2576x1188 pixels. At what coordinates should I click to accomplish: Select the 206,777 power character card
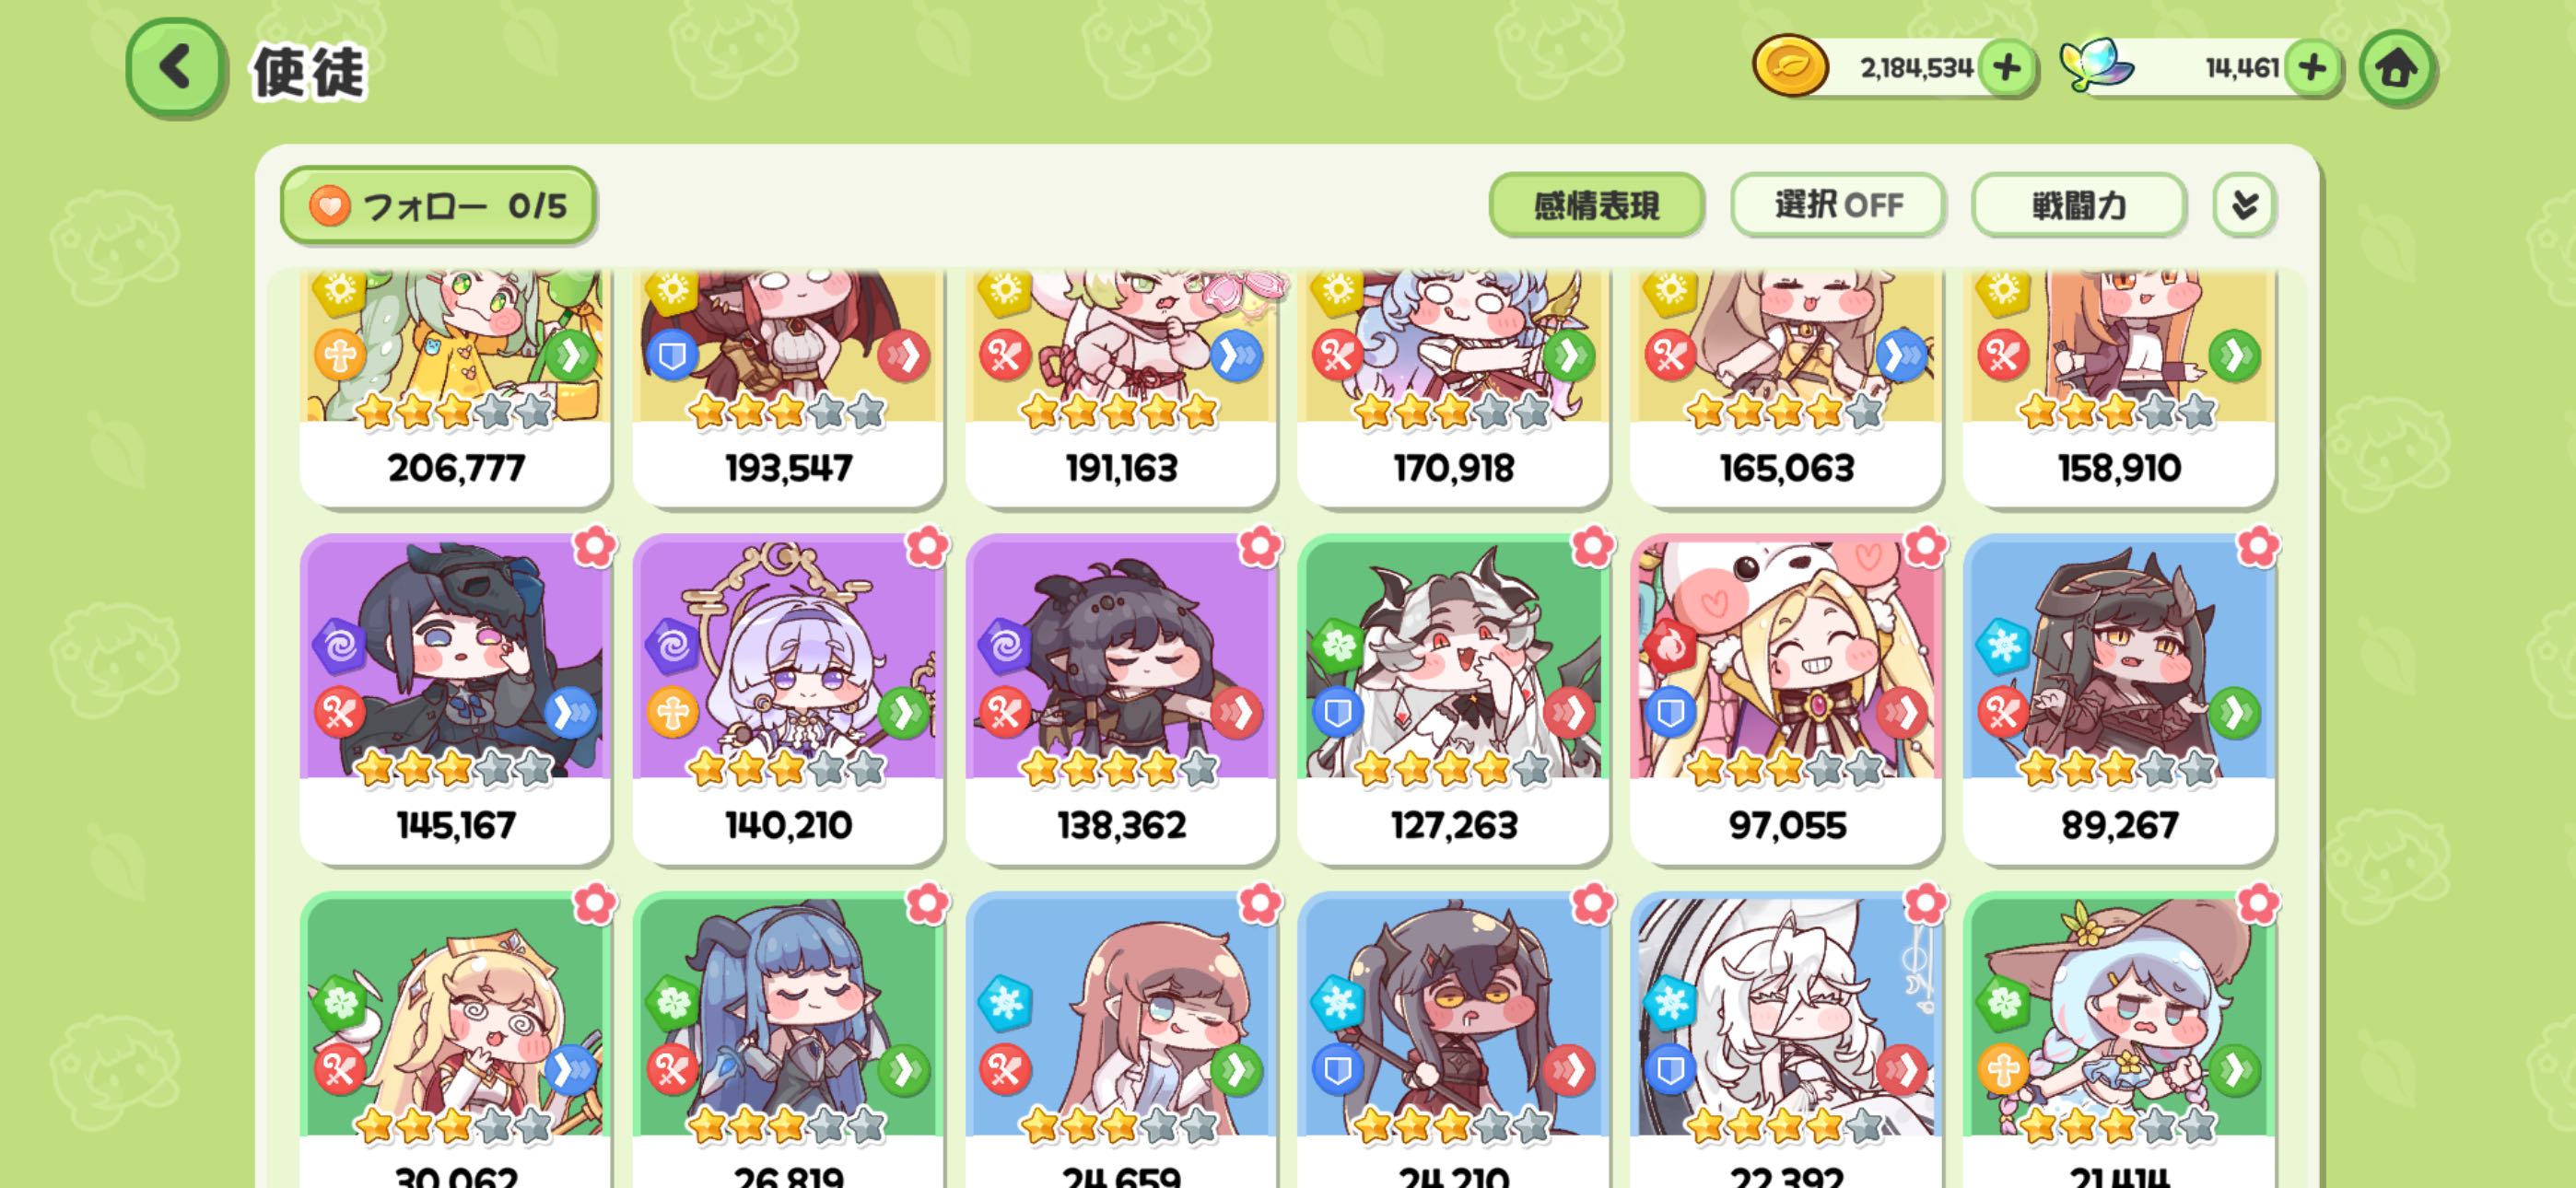click(x=456, y=388)
